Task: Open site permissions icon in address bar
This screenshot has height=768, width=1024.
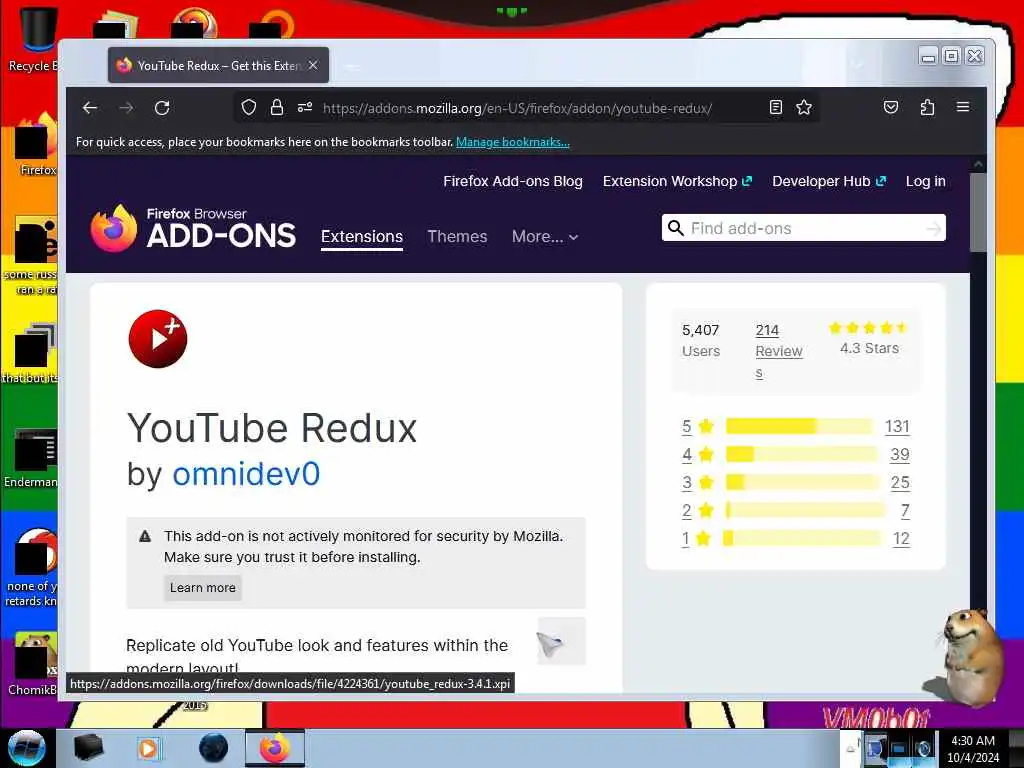Action: click(x=305, y=107)
